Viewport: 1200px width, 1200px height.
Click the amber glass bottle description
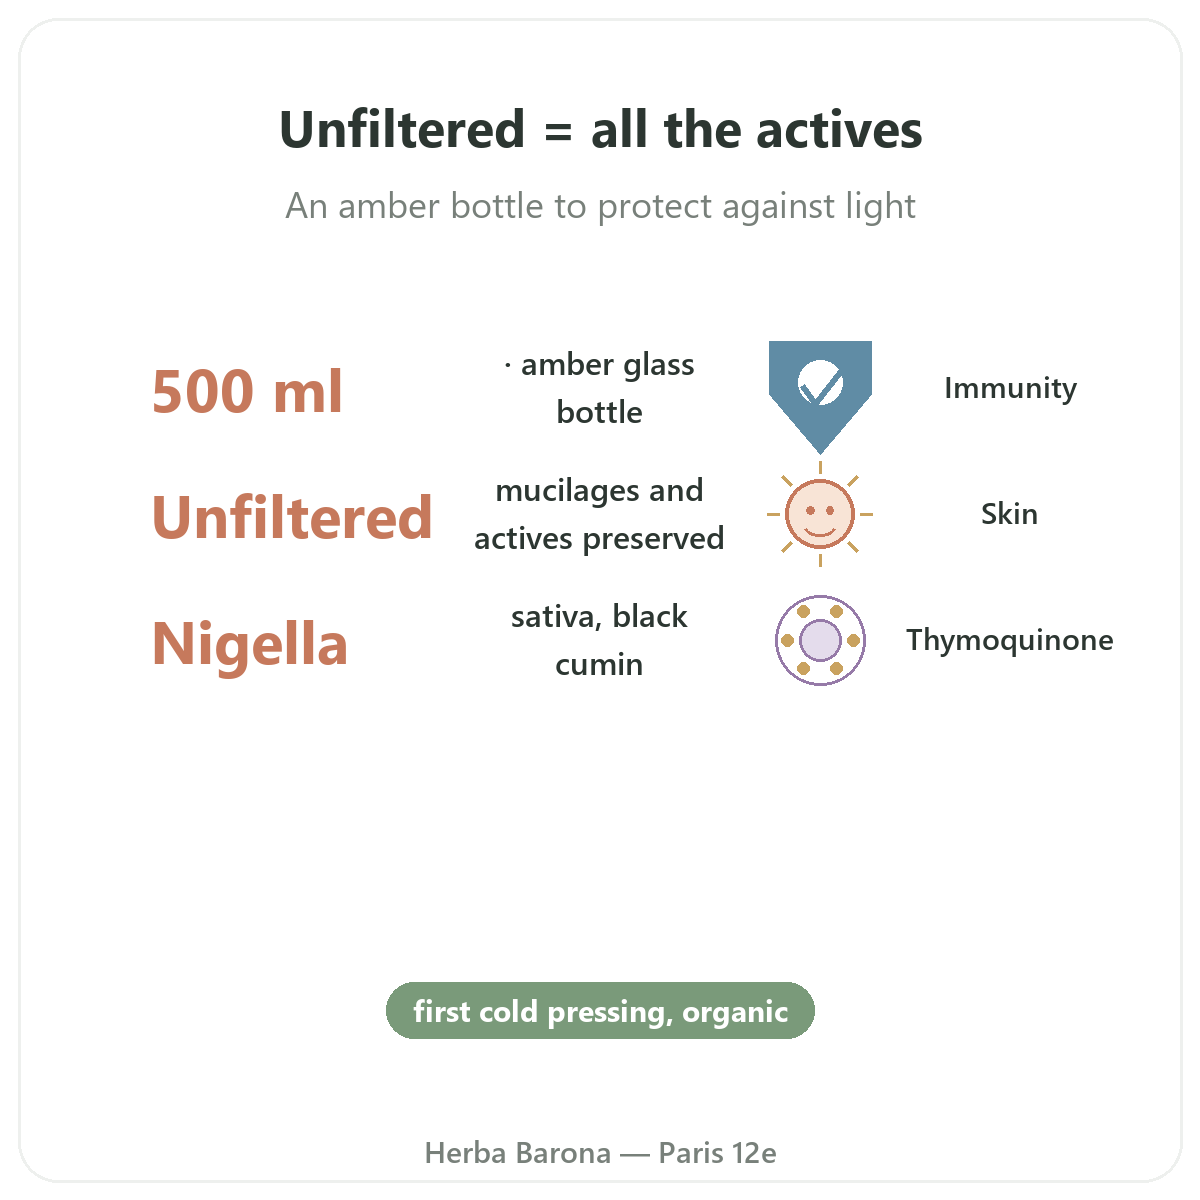click(599, 388)
